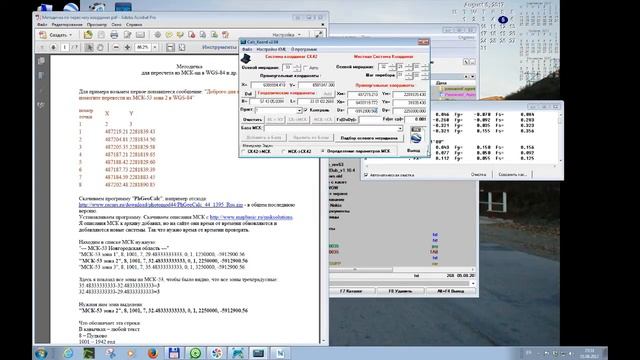Click the zoom in plus button
This screenshot has height=360, width=640.
pos(127,48)
